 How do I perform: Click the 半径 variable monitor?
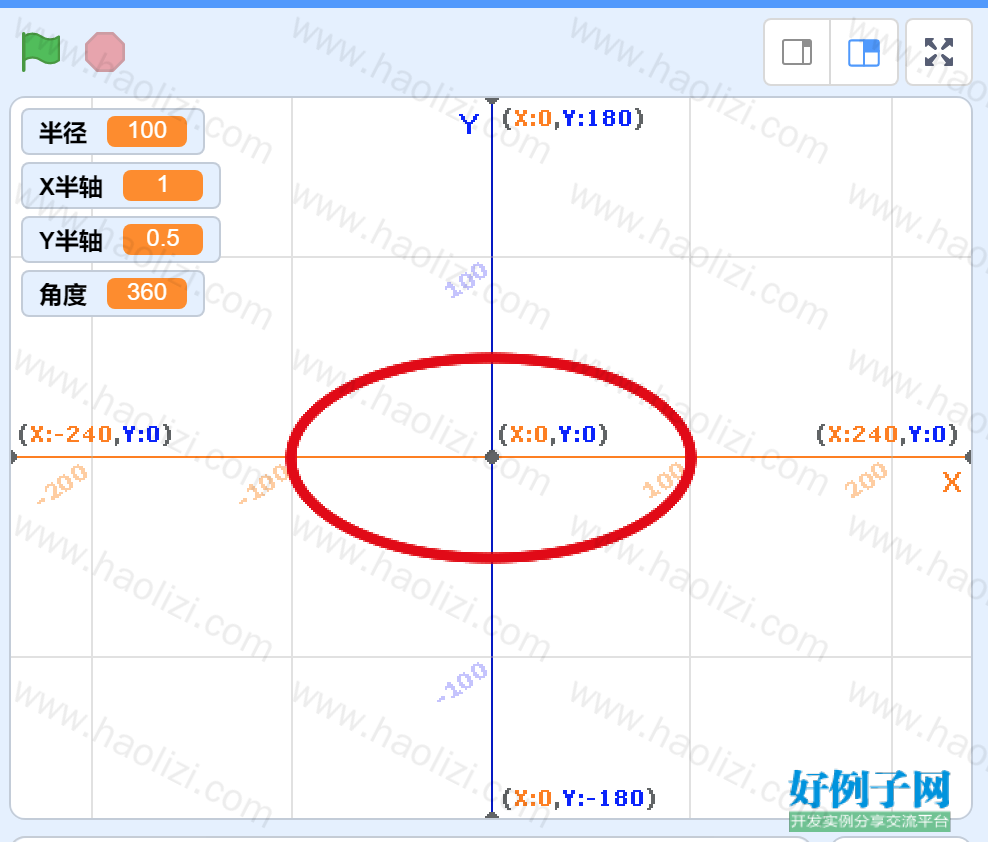(x=113, y=132)
